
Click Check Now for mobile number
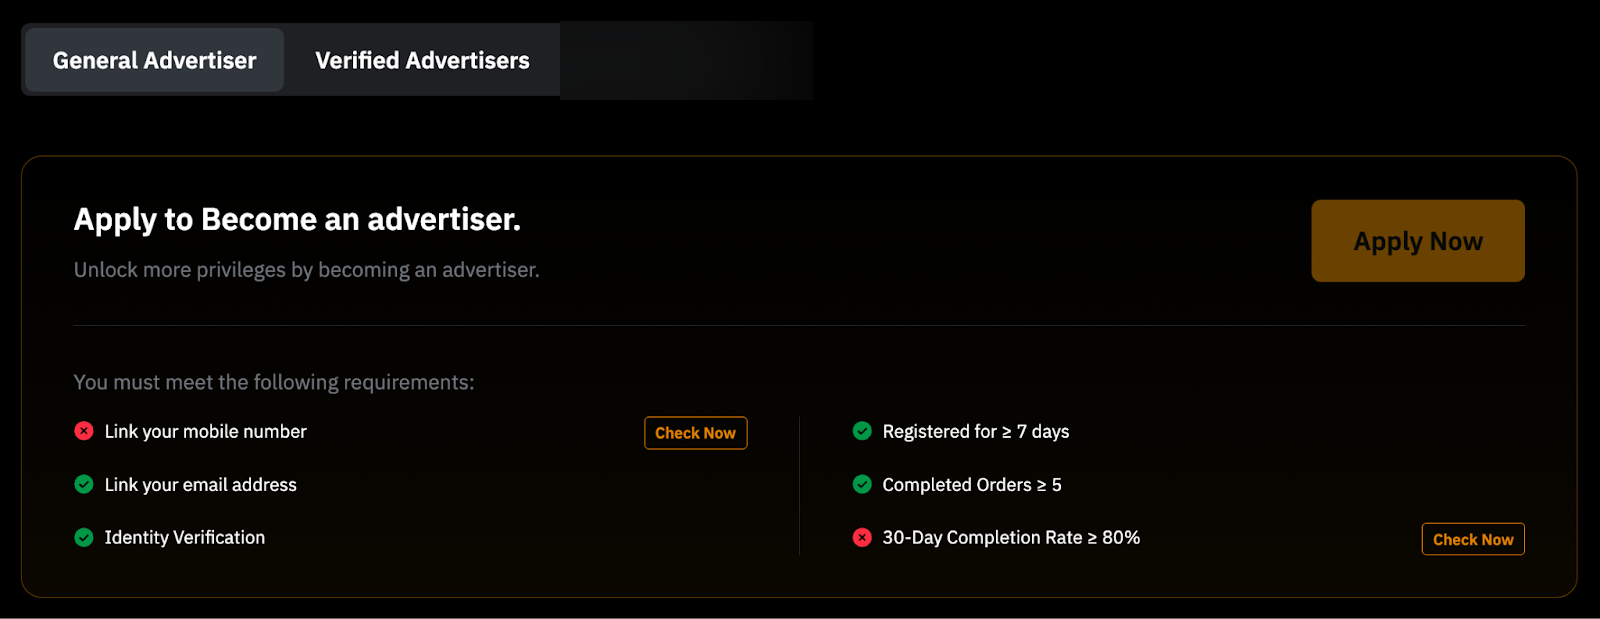(x=695, y=433)
